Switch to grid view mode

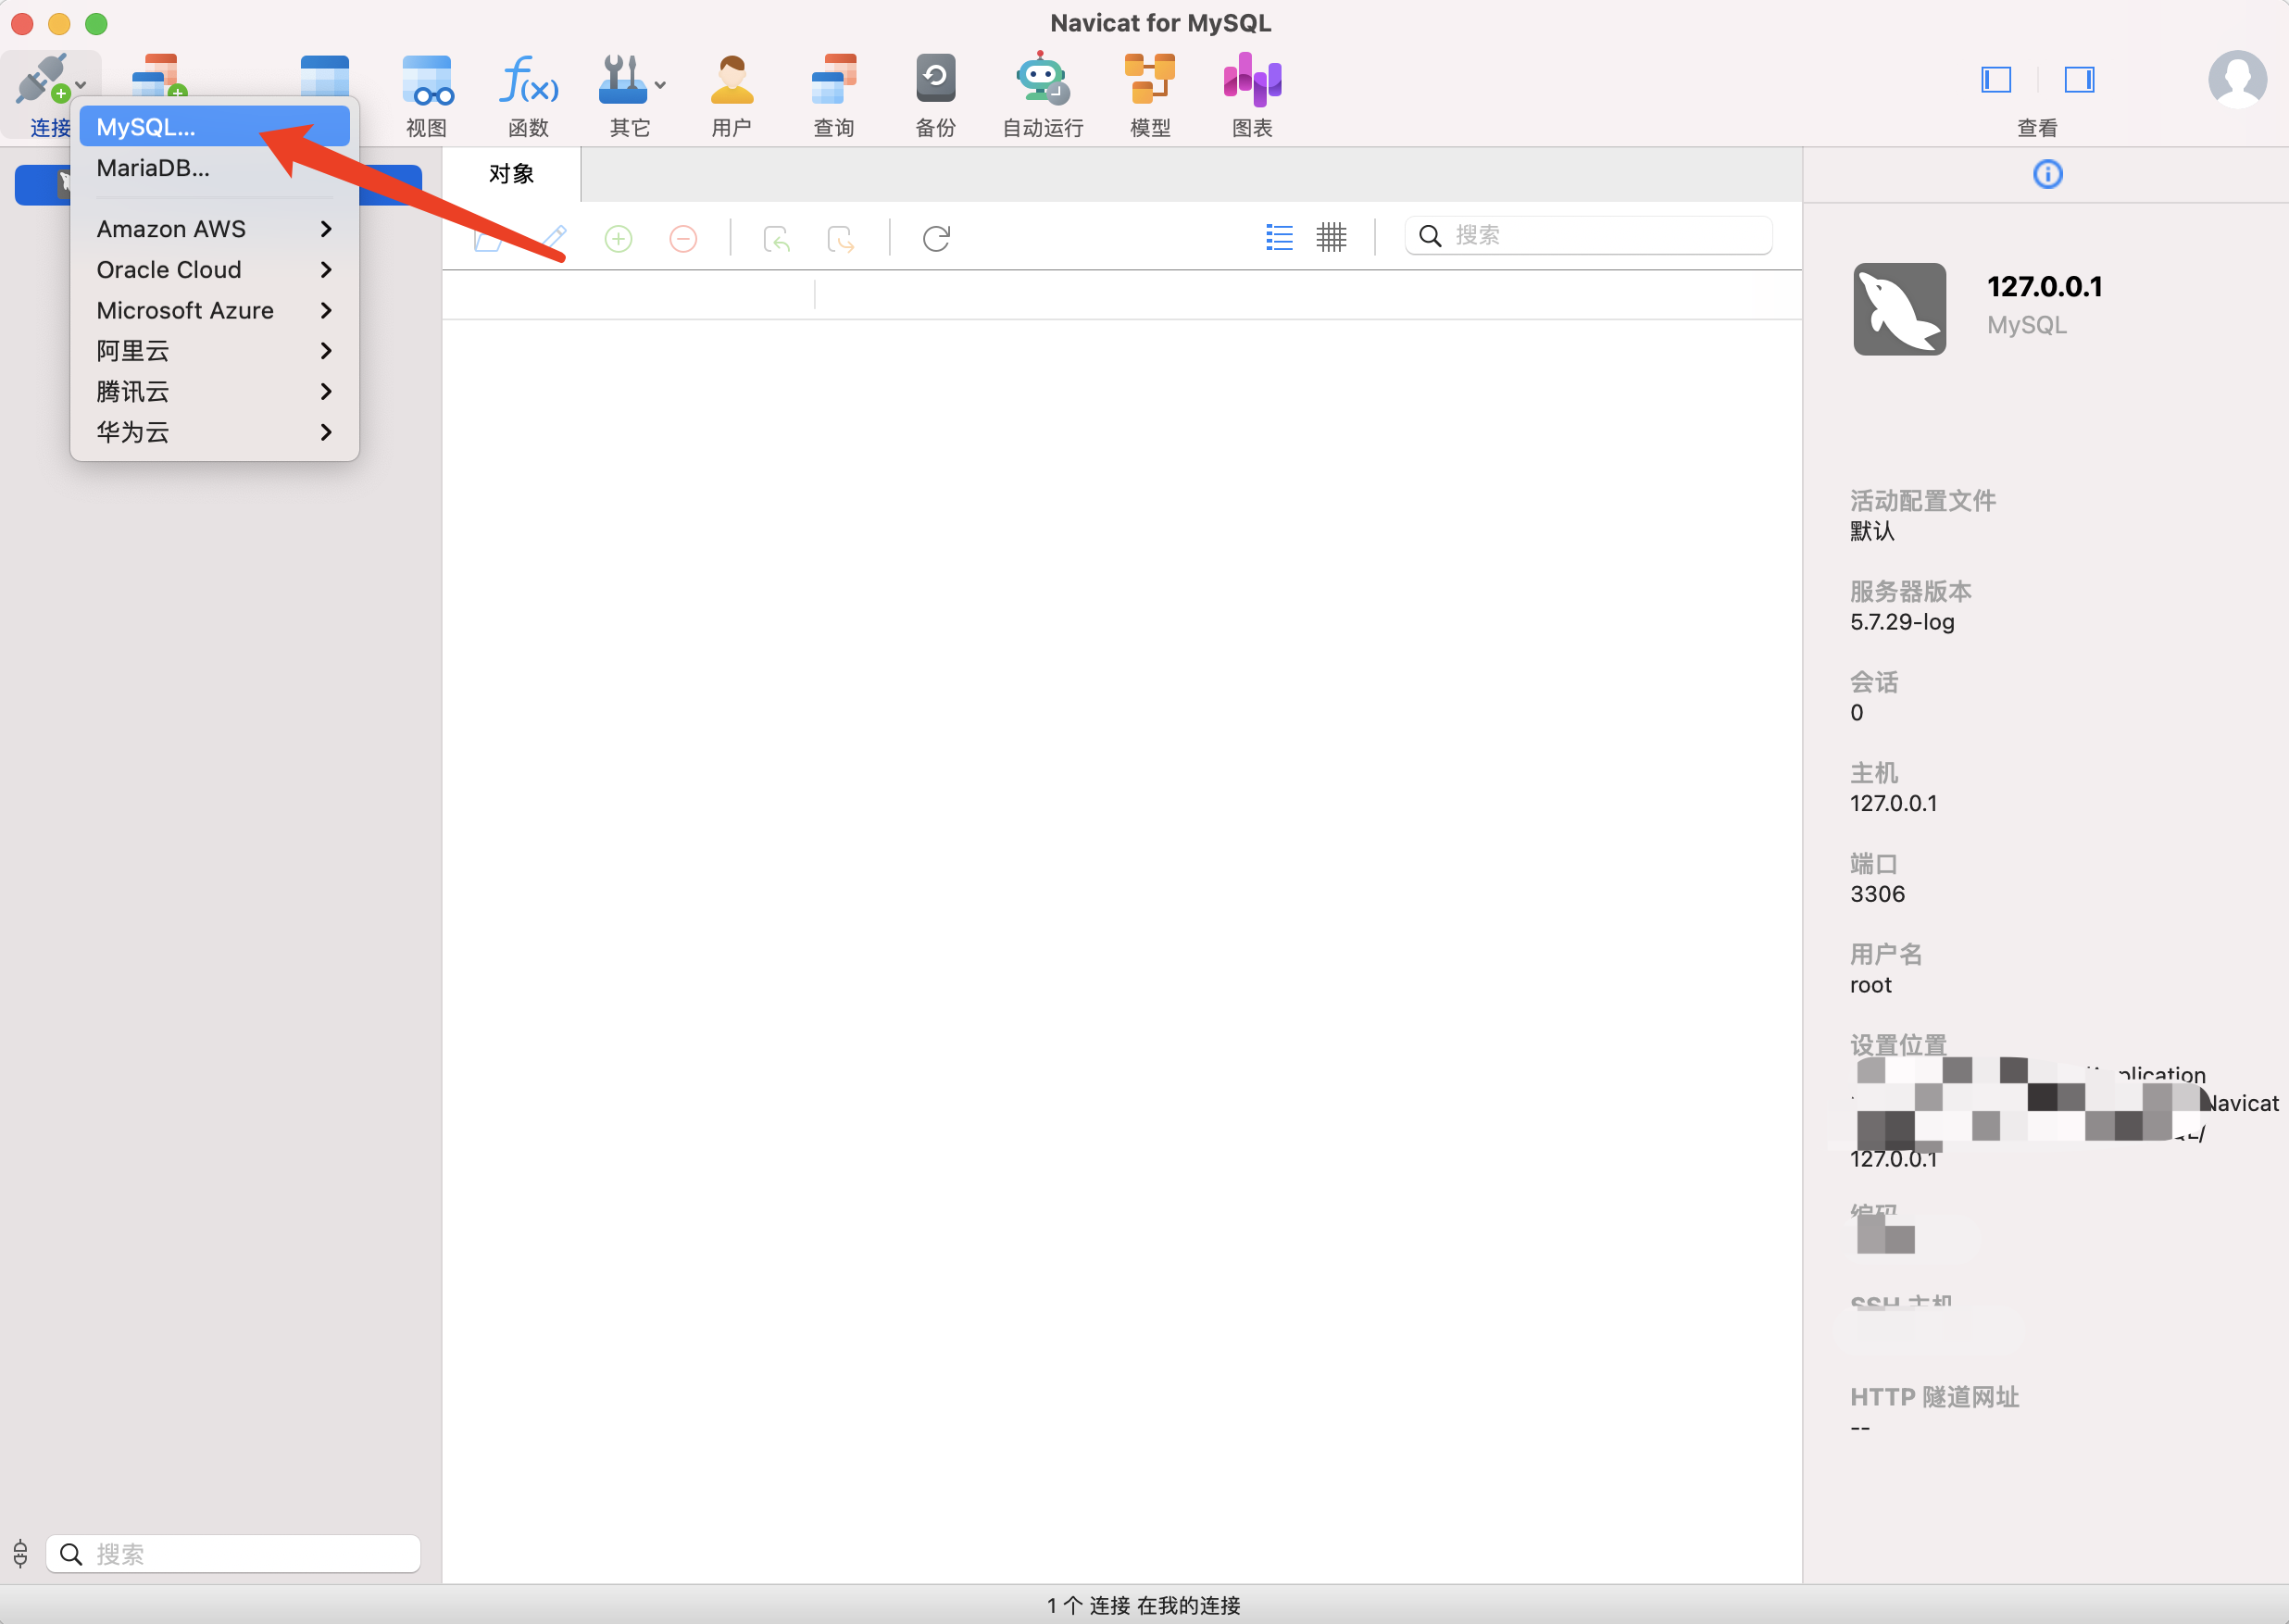(x=1331, y=237)
